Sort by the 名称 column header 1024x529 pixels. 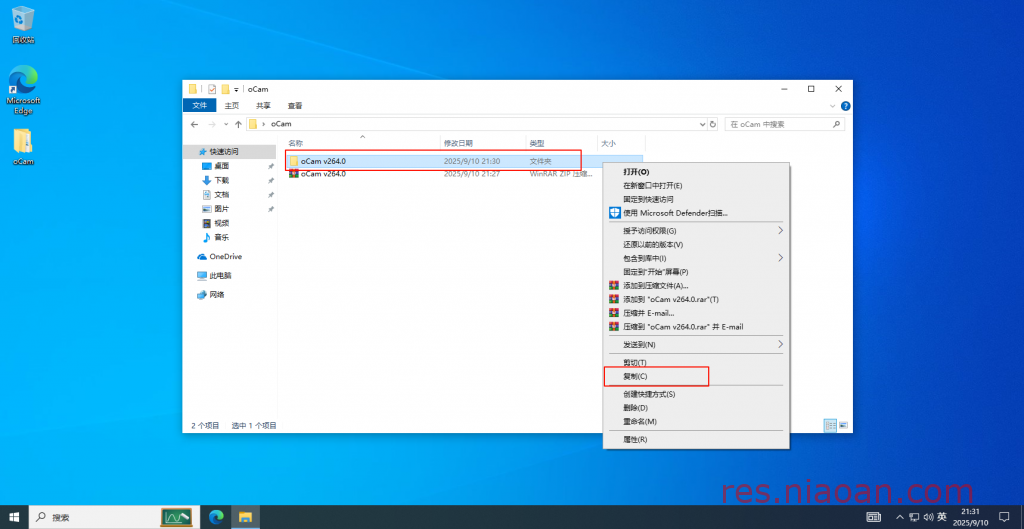coord(362,143)
